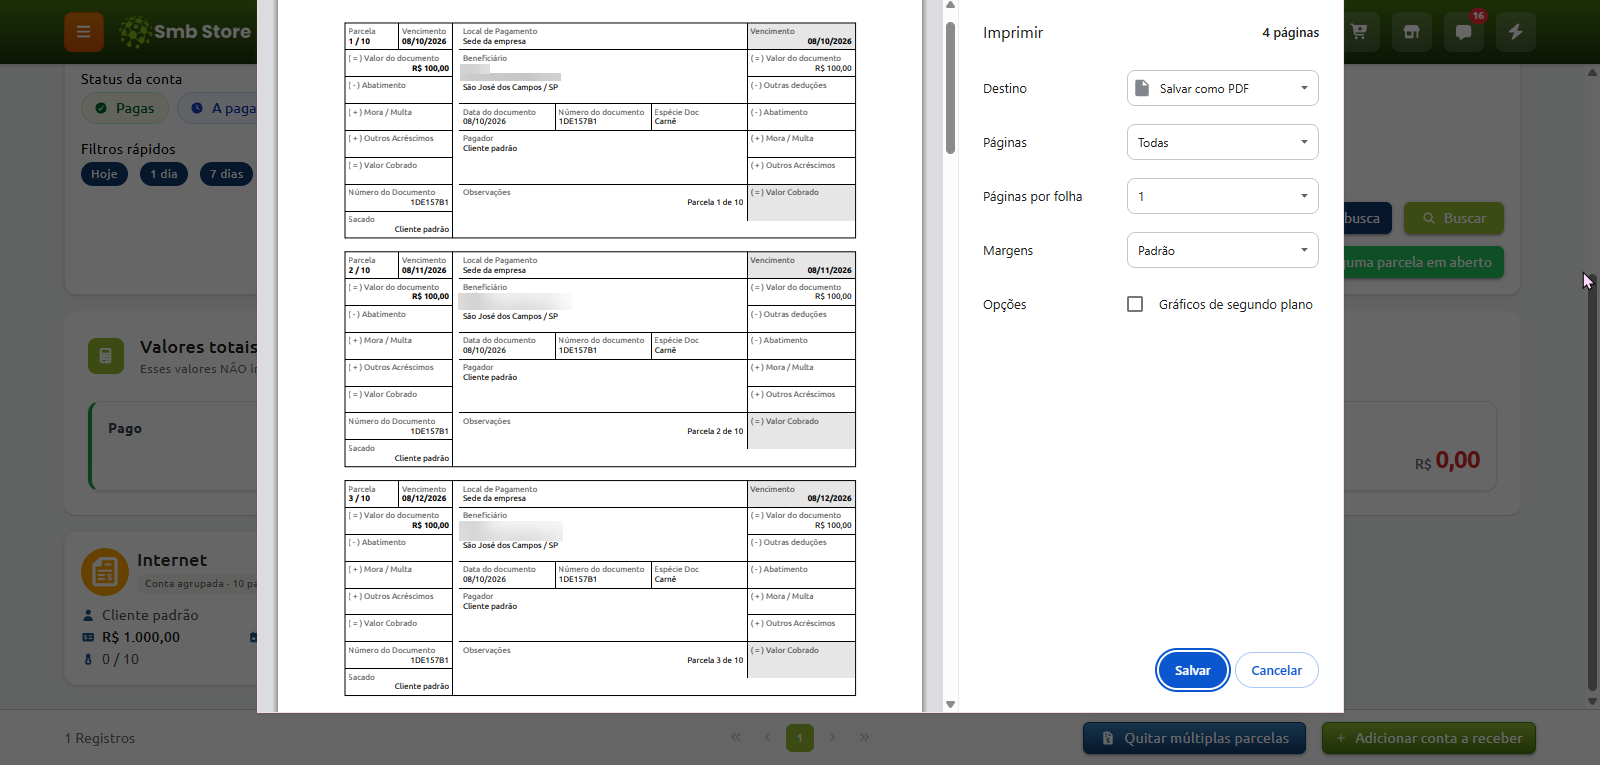Click the "Internet" card title
Screen dimensions: 1600x765
(172, 560)
